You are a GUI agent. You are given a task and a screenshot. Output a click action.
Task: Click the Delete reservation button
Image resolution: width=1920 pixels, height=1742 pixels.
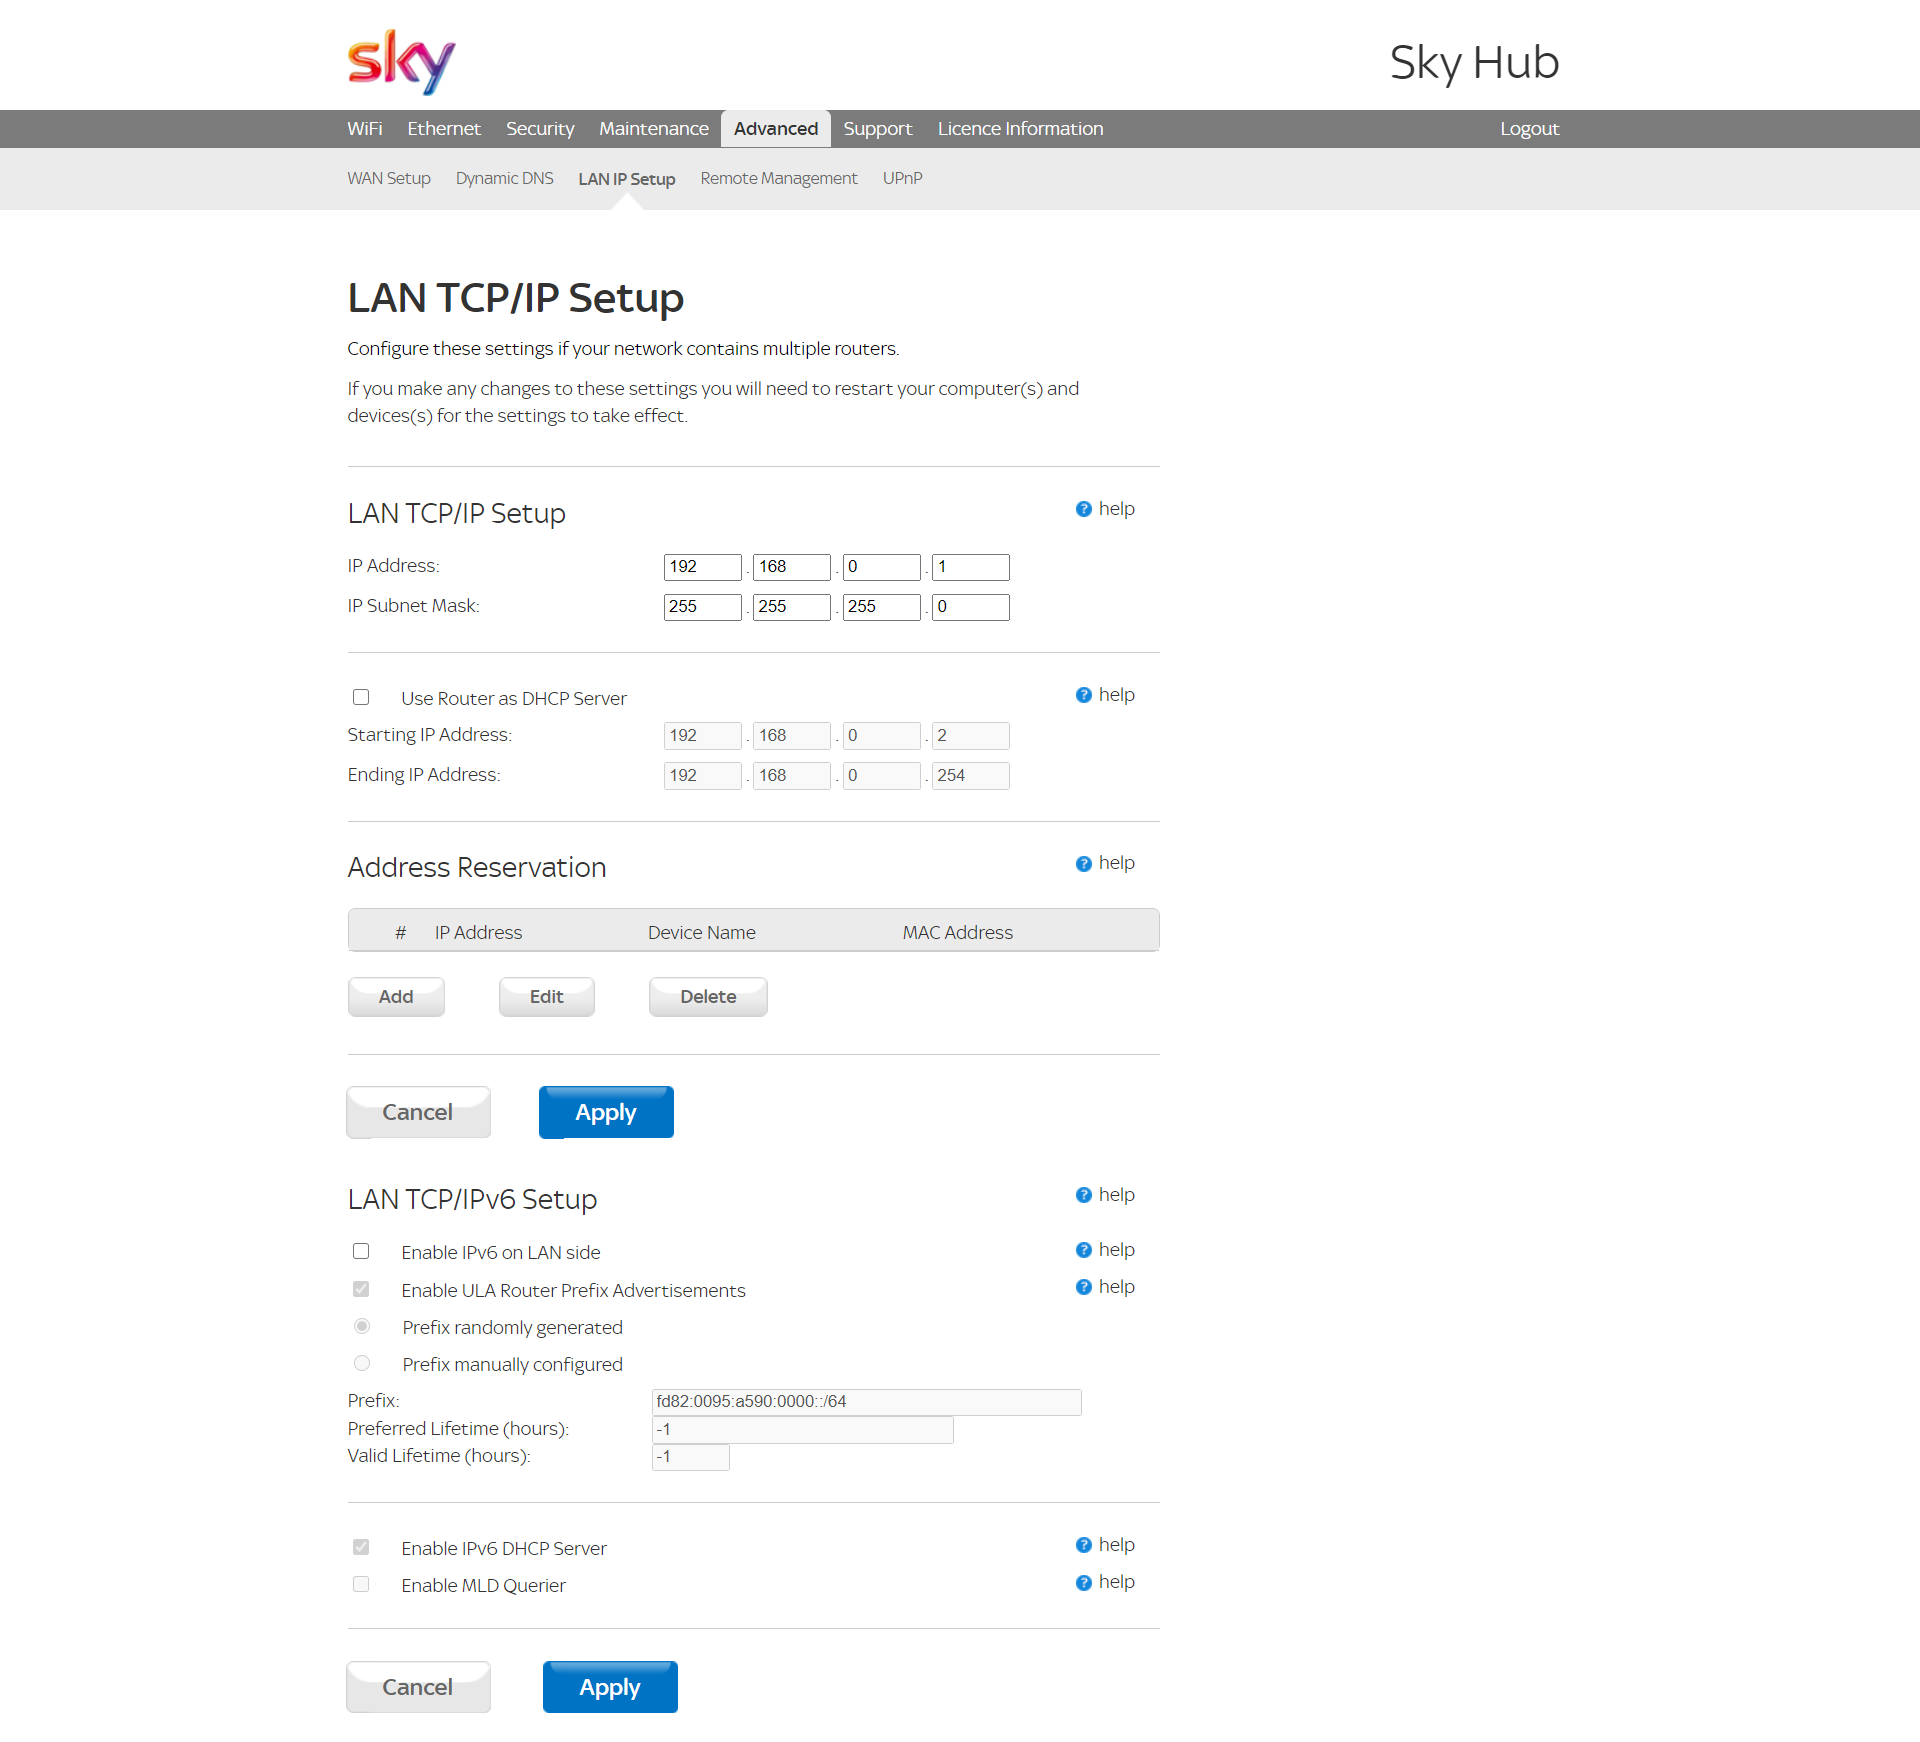coord(707,996)
